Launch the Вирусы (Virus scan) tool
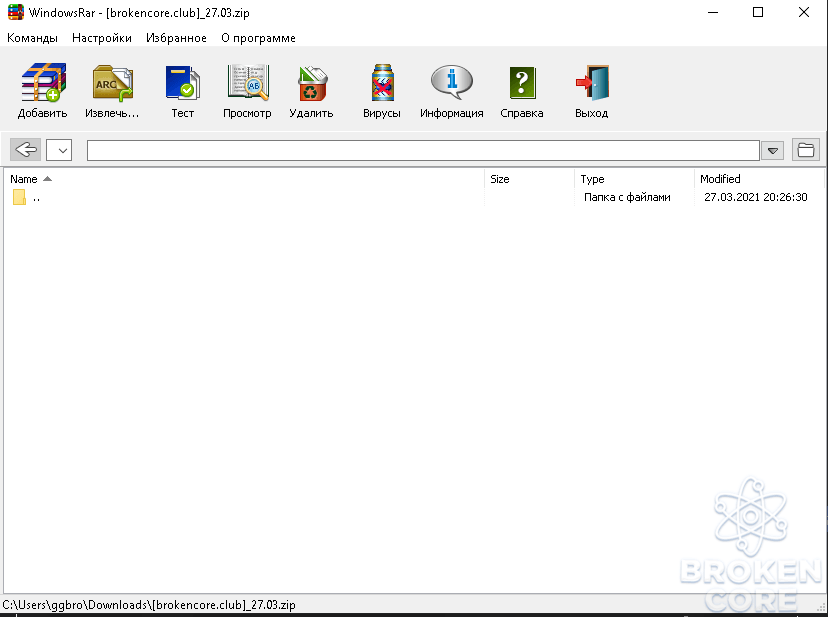 click(382, 82)
